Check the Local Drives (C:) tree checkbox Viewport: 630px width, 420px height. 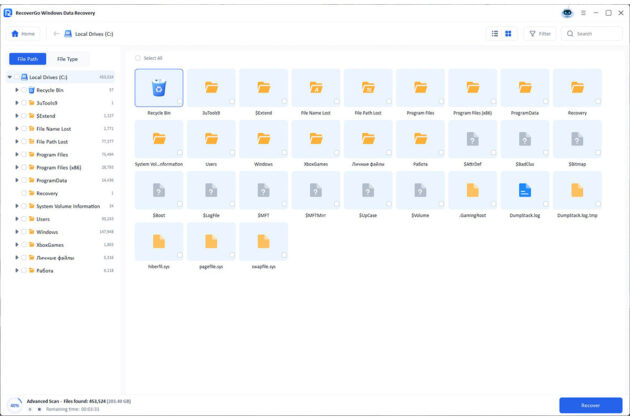[16, 77]
